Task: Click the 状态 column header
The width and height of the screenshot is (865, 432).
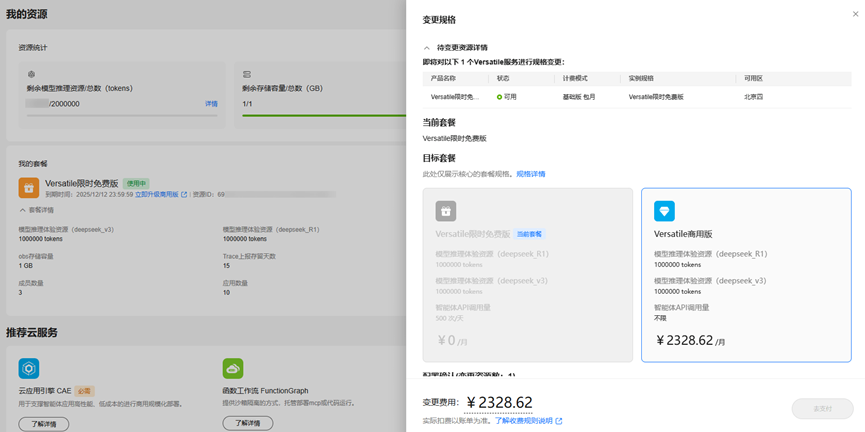Action: (503, 78)
